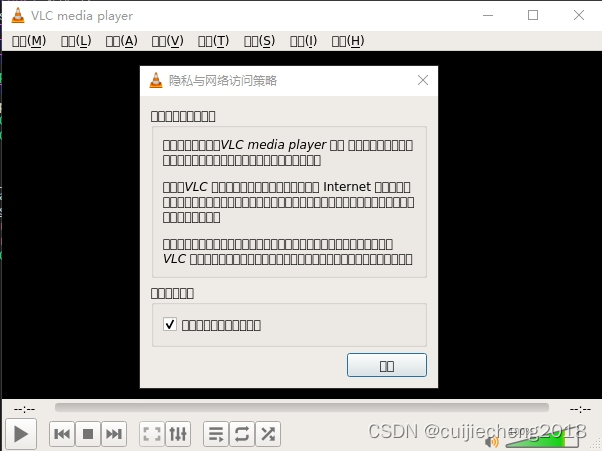
Task: Toggle fullscreen video mode
Action: tap(152, 434)
